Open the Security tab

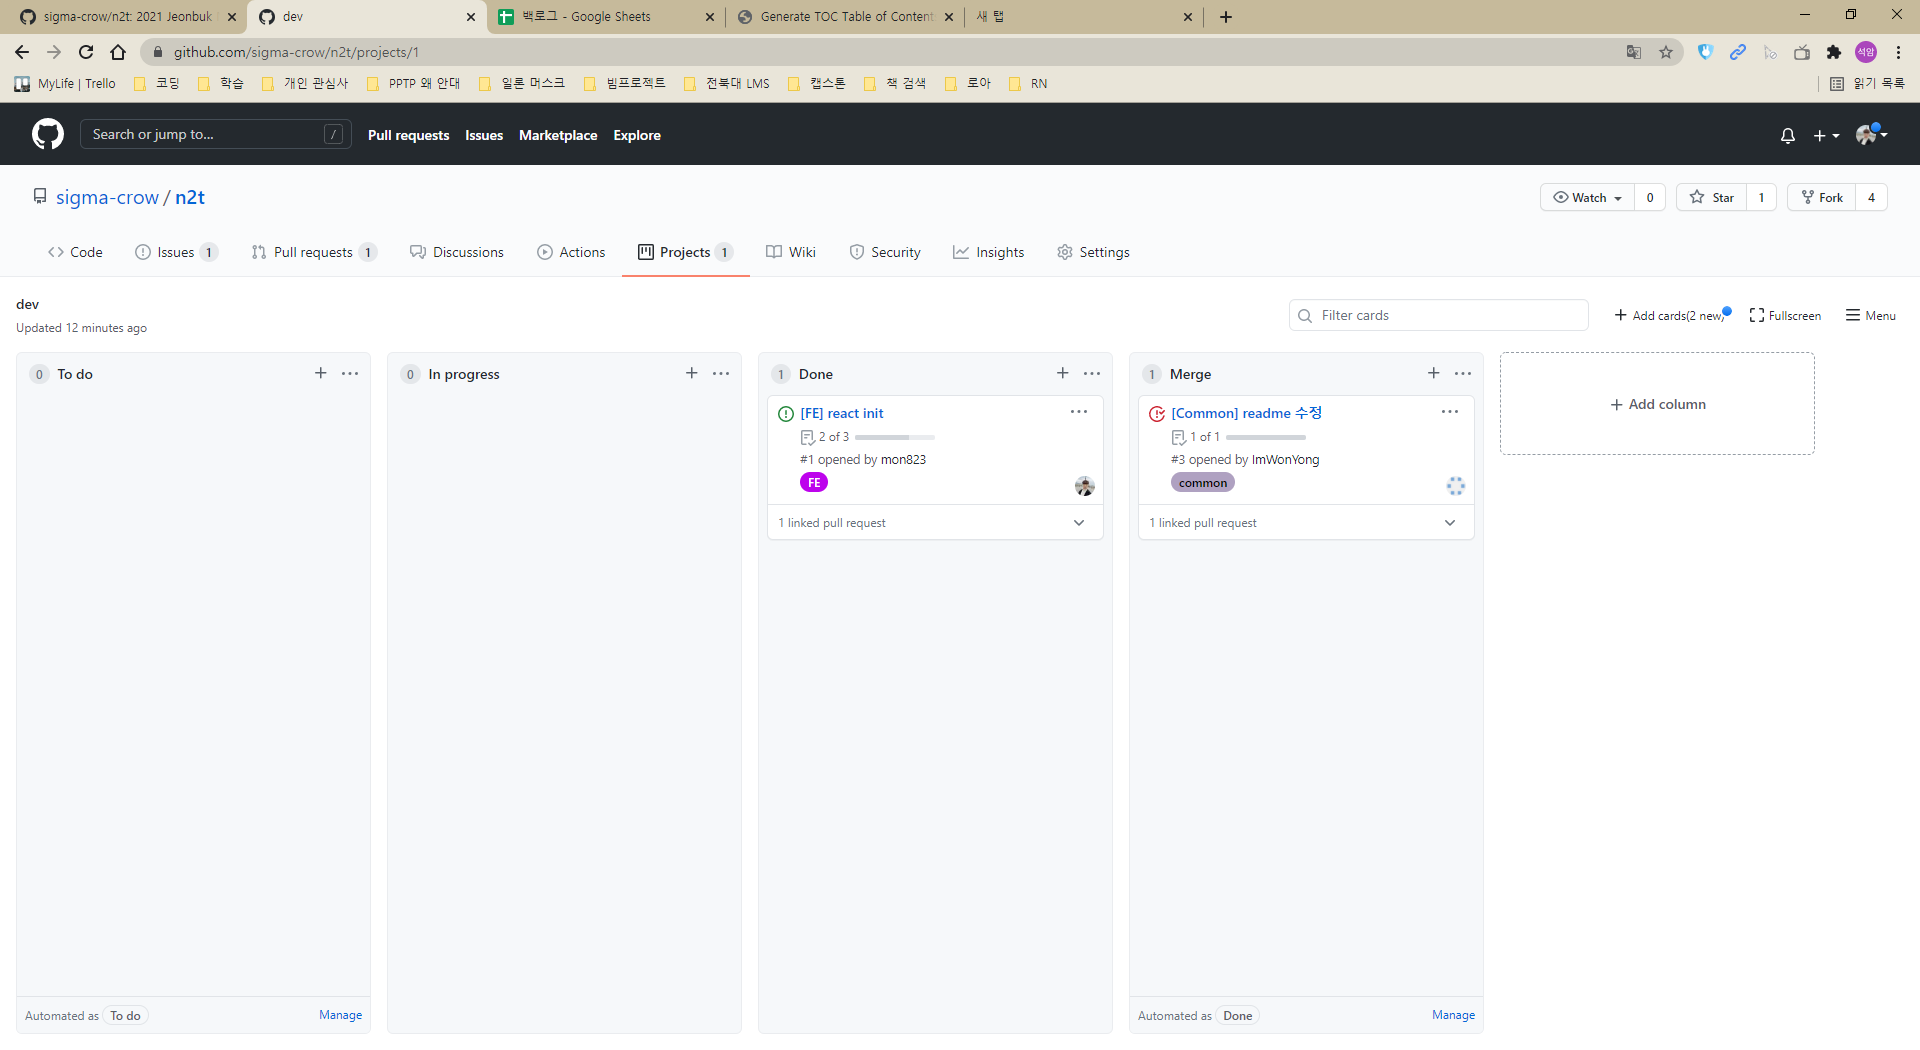(x=885, y=252)
